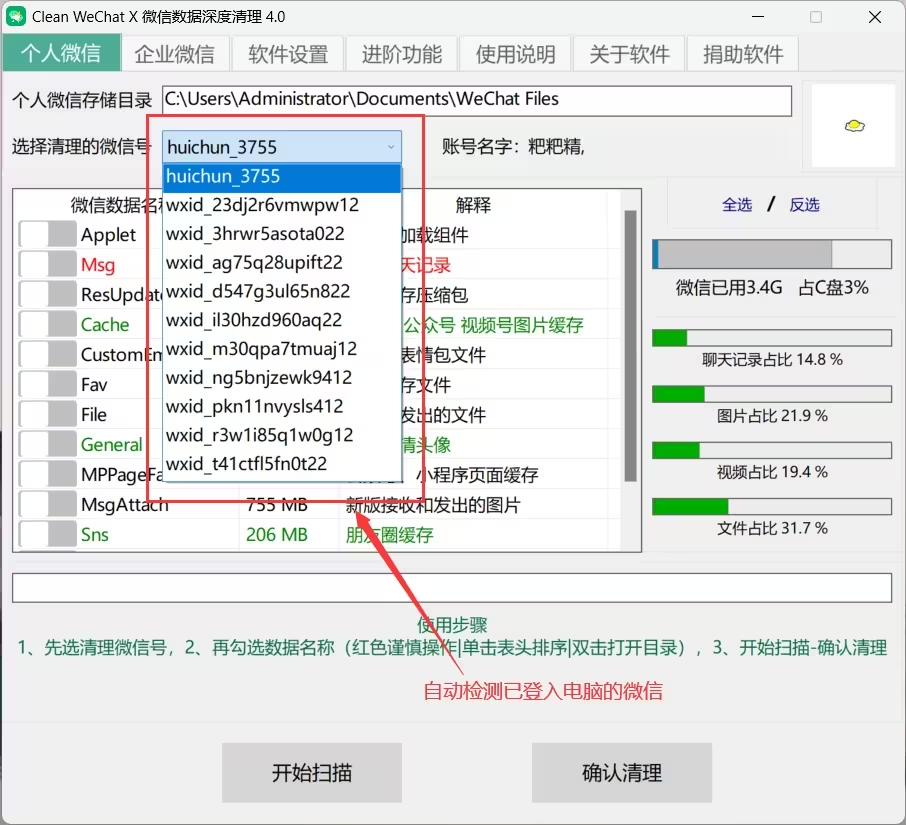This screenshot has width=906, height=825.
Task: Click the 聊天记录占比 progress bar
Action: [x=771, y=338]
